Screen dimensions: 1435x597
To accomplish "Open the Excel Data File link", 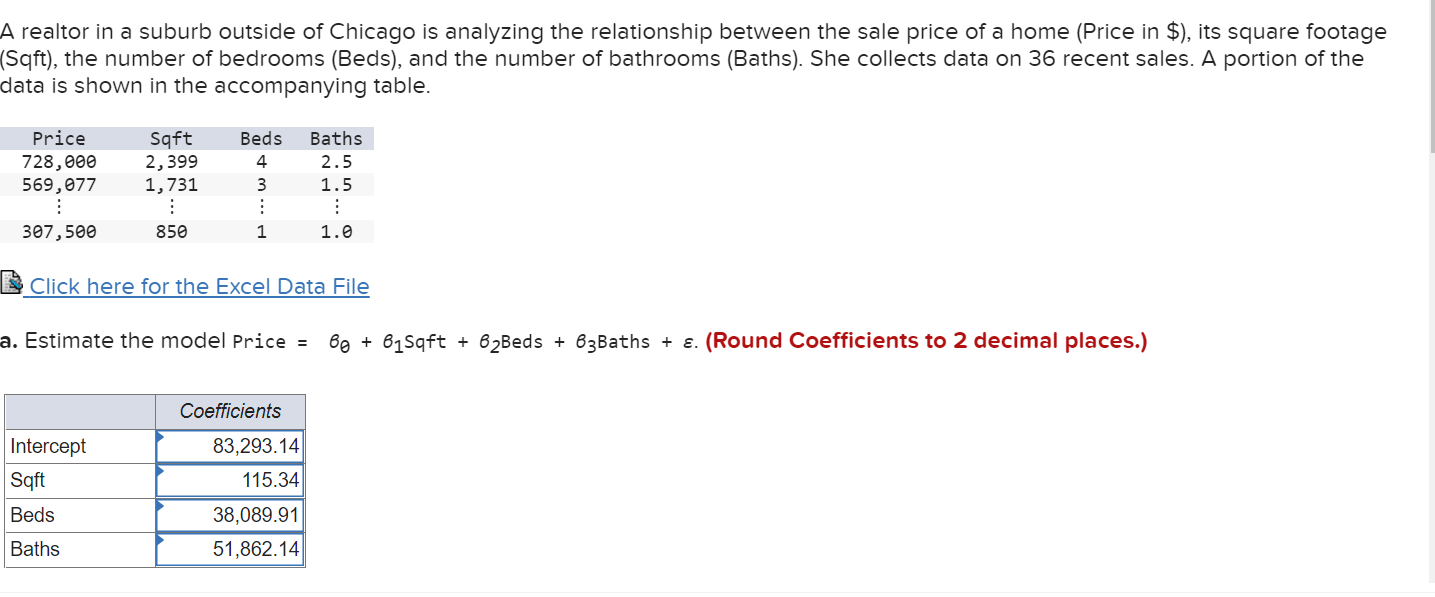I will (198, 287).
